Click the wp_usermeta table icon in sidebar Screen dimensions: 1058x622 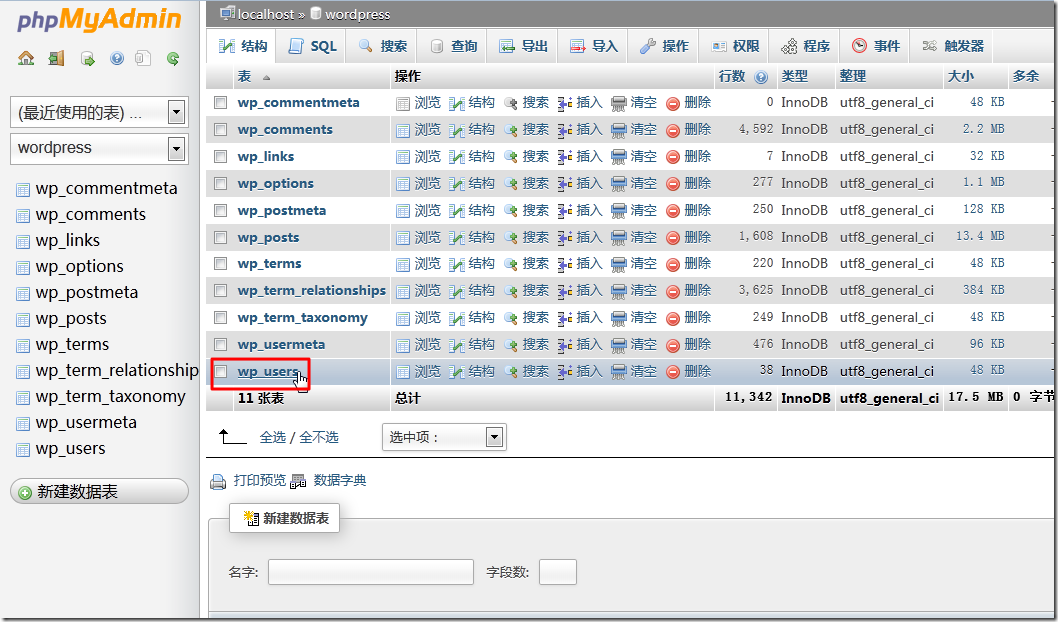[23, 424]
